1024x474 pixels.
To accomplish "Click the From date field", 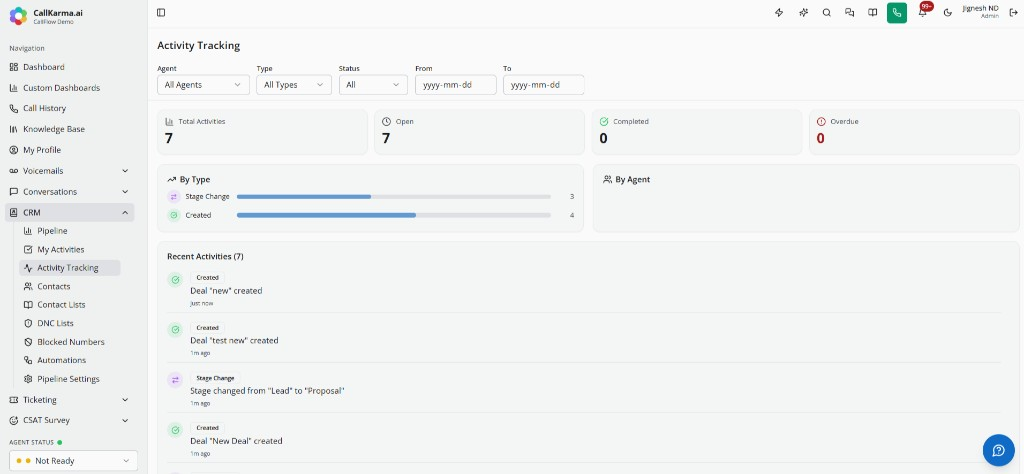I will tap(456, 85).
